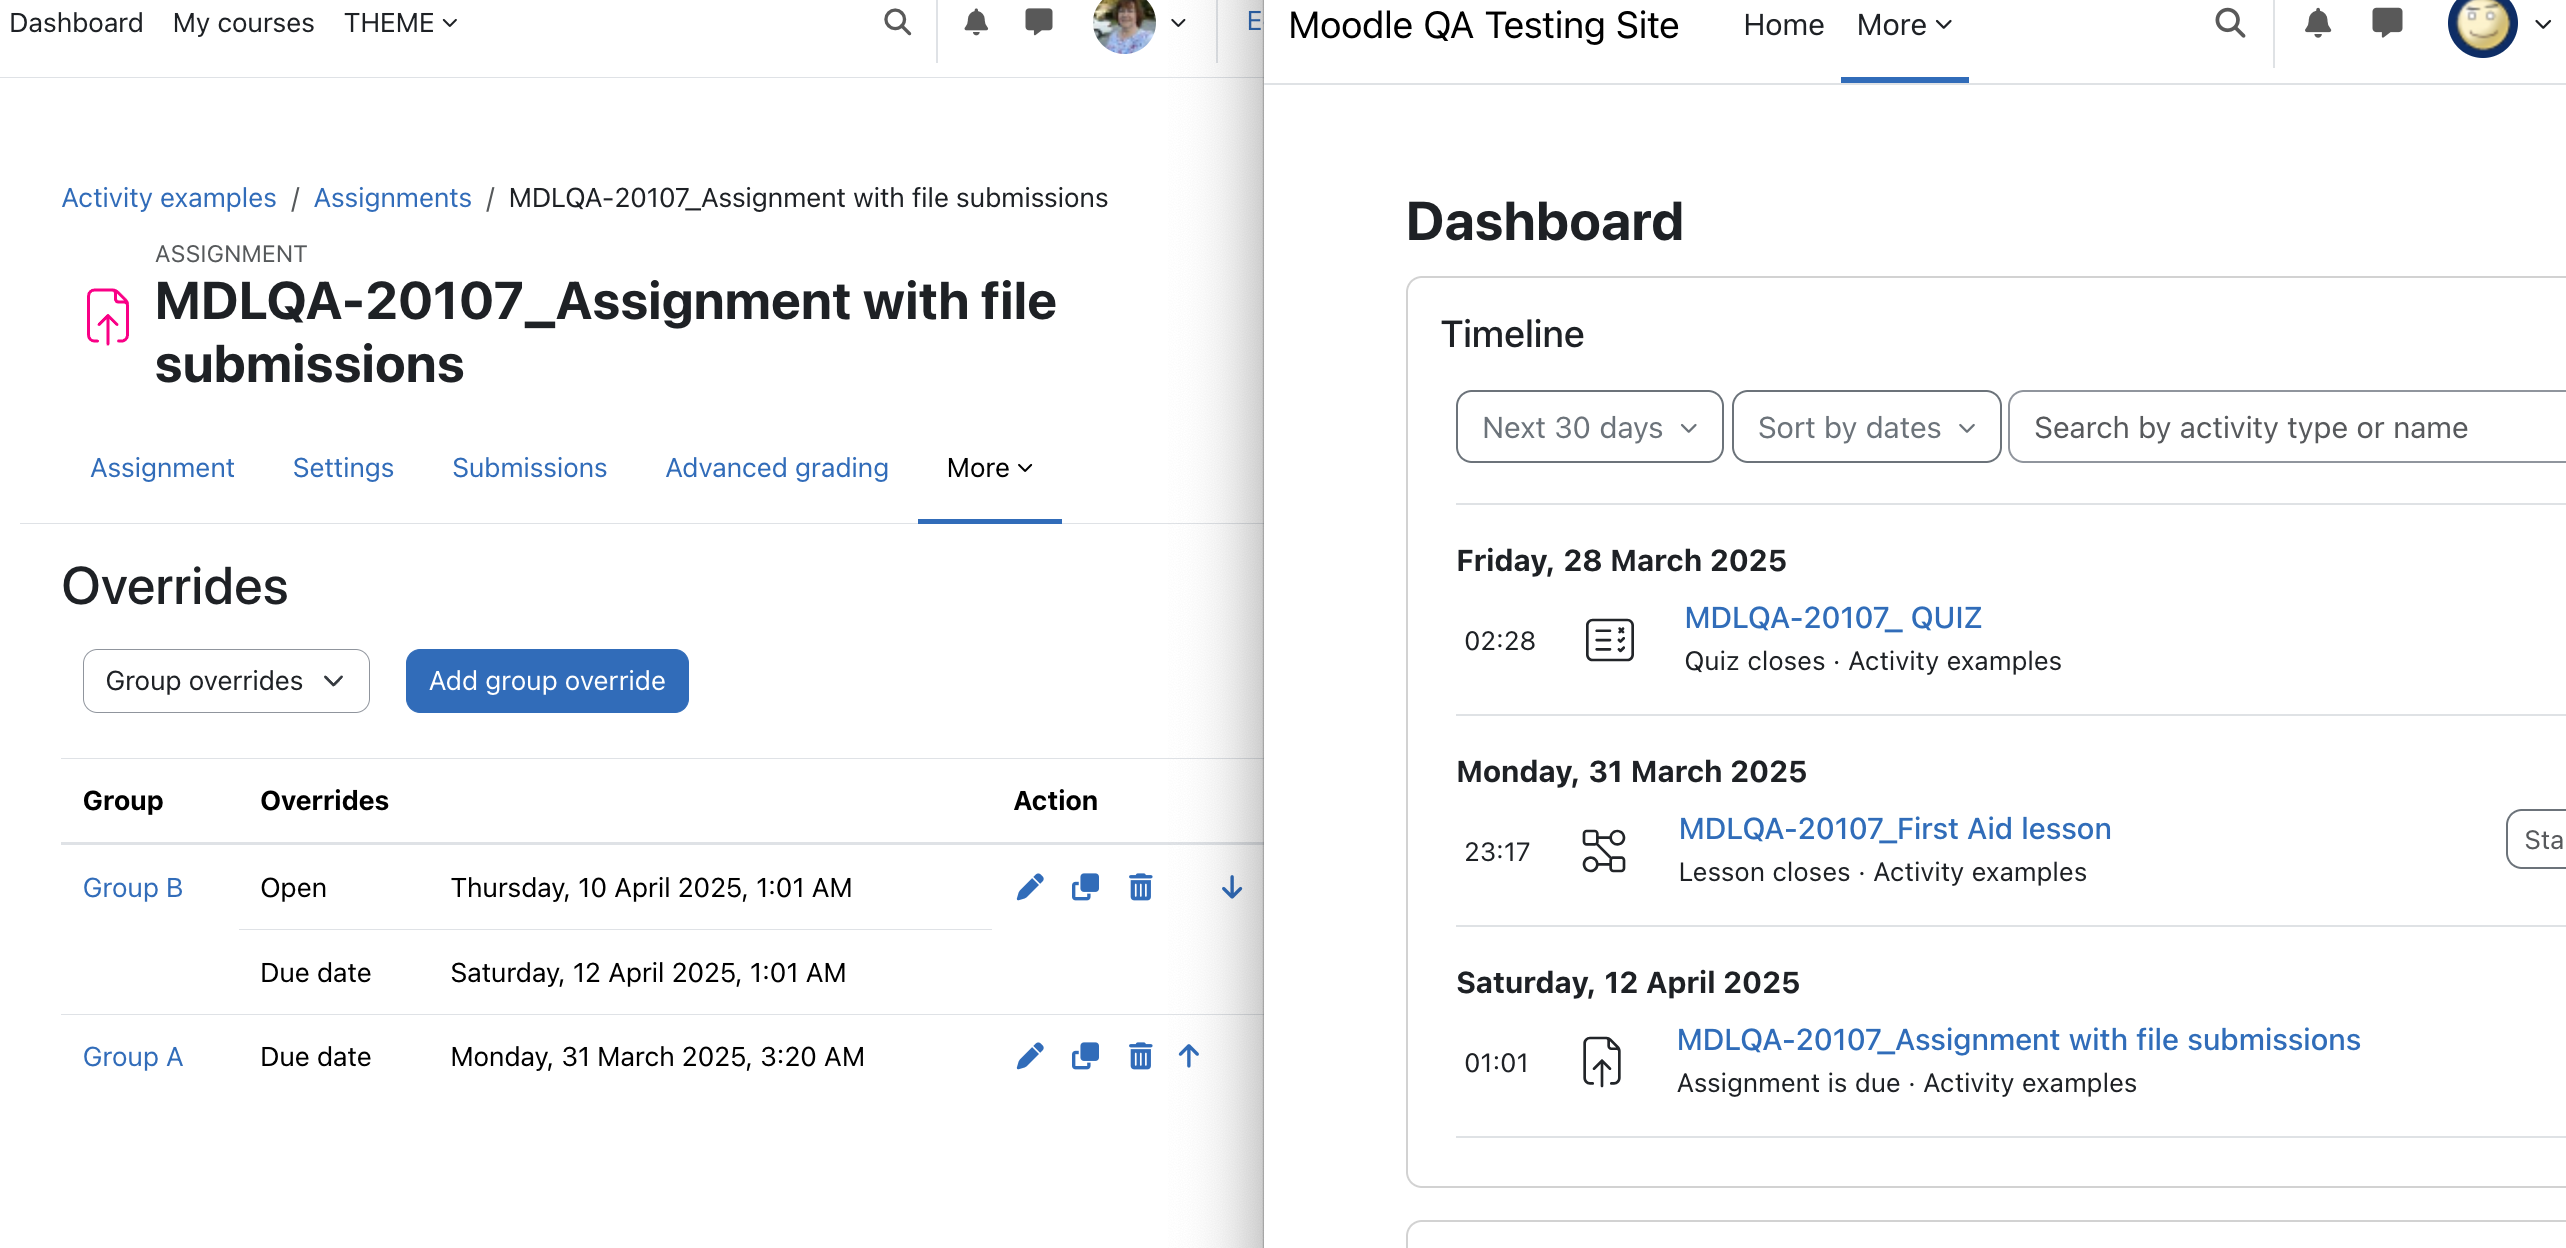The width and height of the screenshot is (2566, 1248).
Task: Open MDLQA-20107_First Aid lesson link
Action: (x=1895, y=829)
